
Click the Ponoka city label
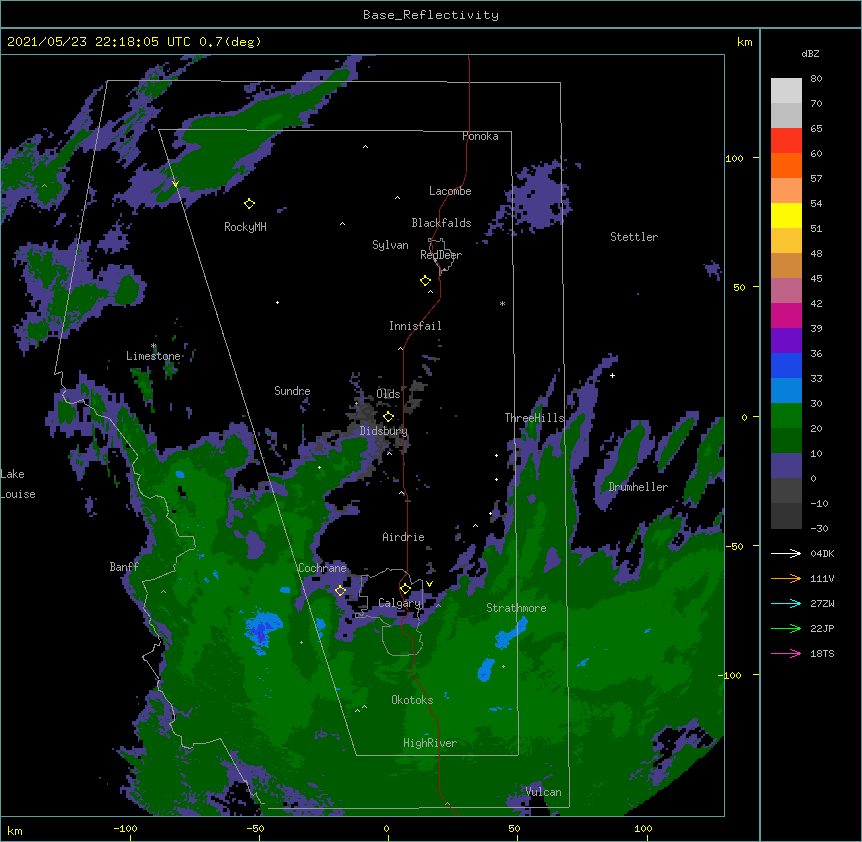480,136
